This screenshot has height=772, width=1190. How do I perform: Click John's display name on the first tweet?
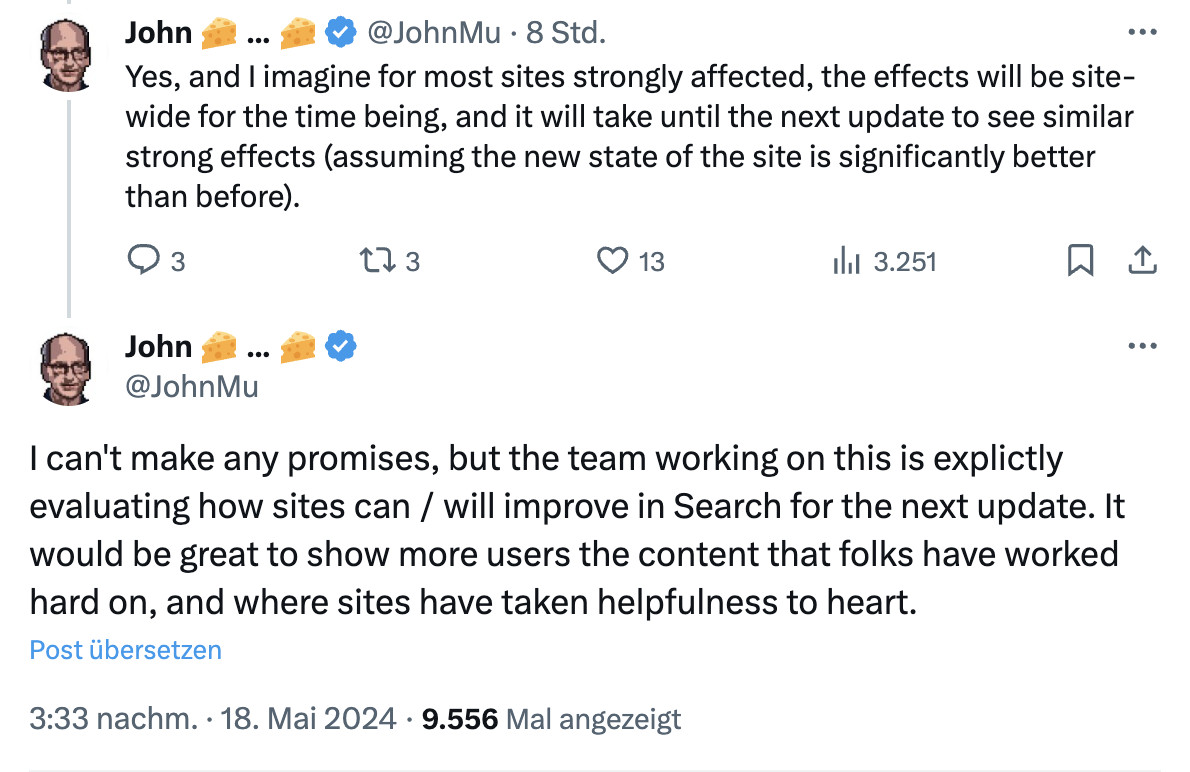click(x=158, y=31)
